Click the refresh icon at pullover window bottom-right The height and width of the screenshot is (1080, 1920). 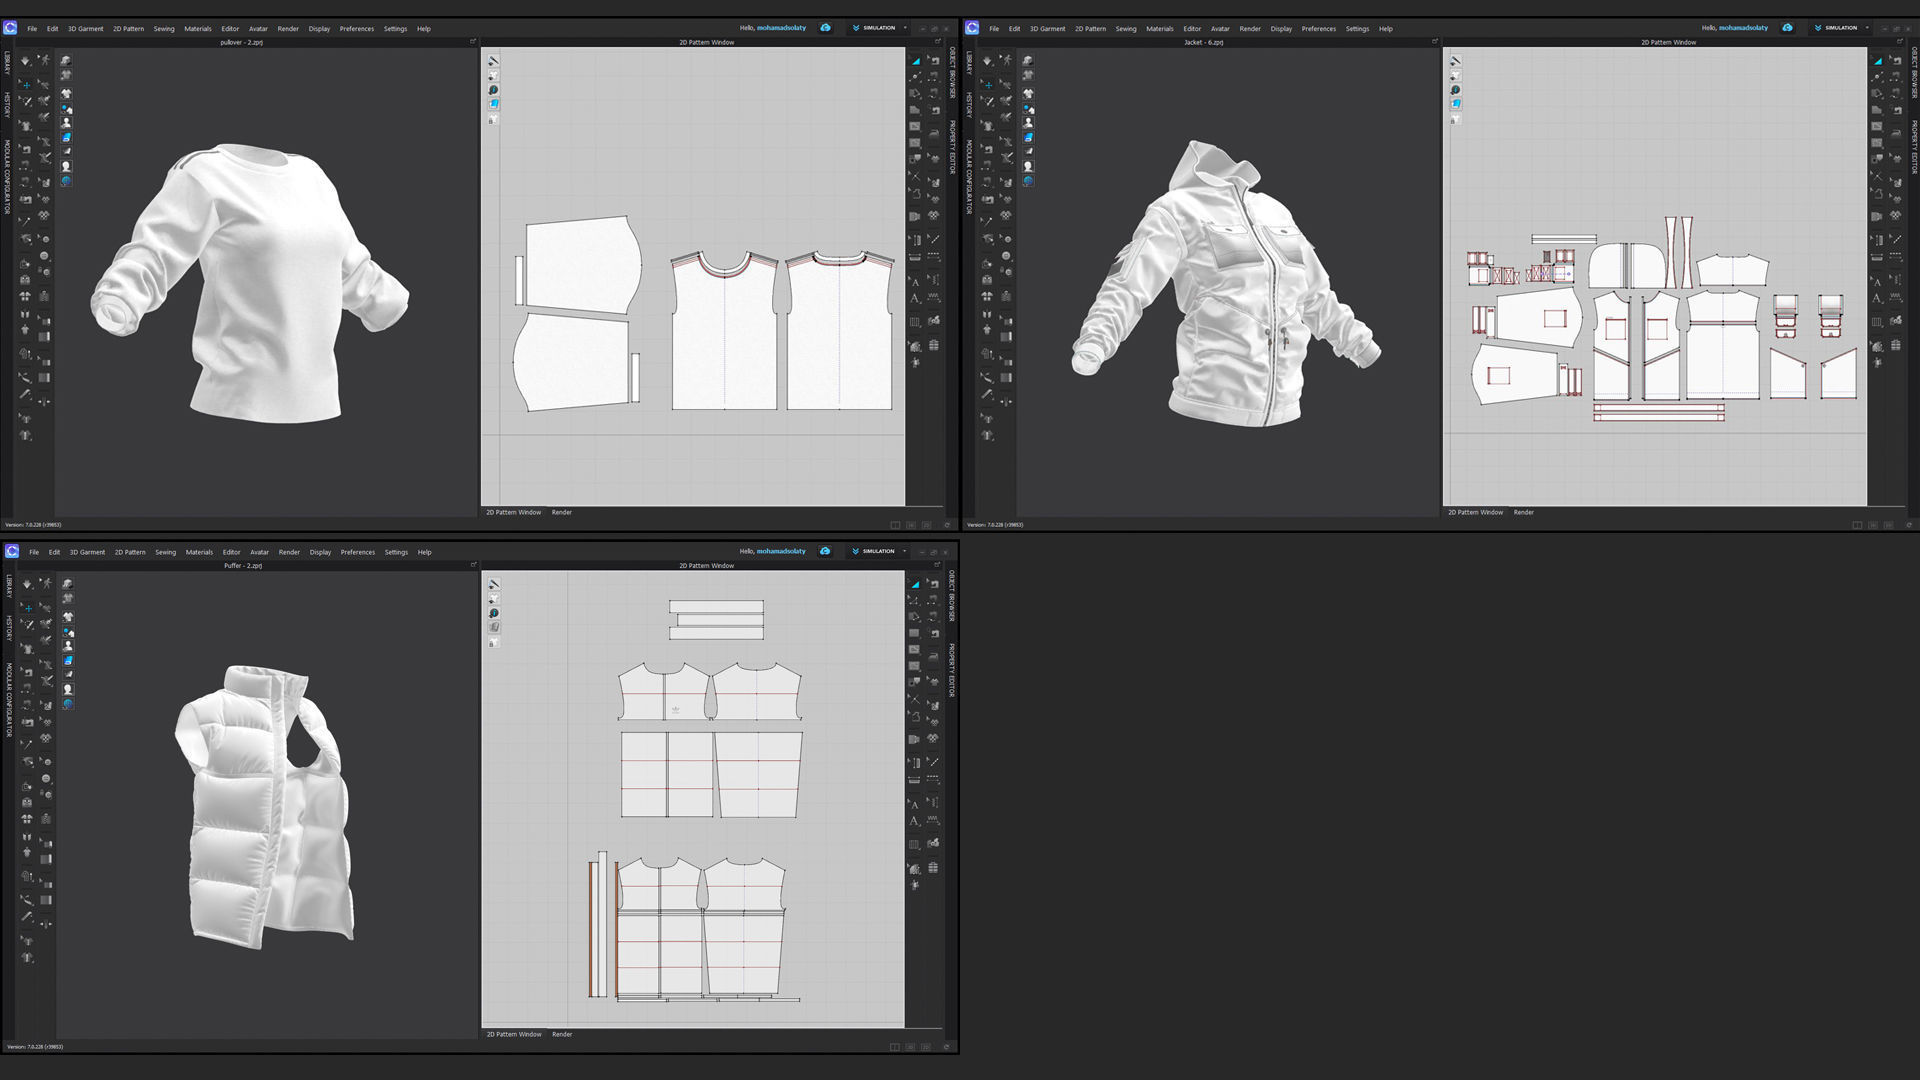947,525
